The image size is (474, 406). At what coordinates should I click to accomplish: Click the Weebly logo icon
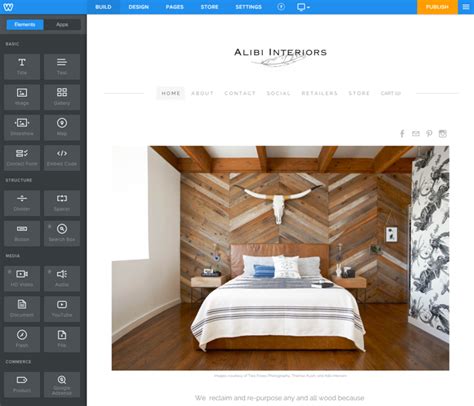click(x=8, y=7)
